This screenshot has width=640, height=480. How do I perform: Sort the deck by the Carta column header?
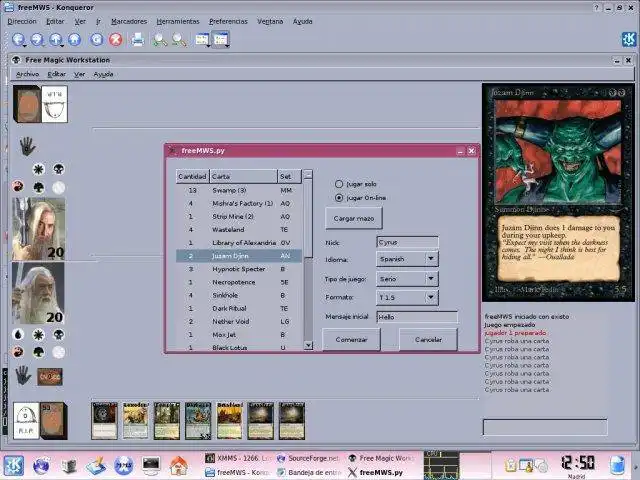click(x=243, y=176)
